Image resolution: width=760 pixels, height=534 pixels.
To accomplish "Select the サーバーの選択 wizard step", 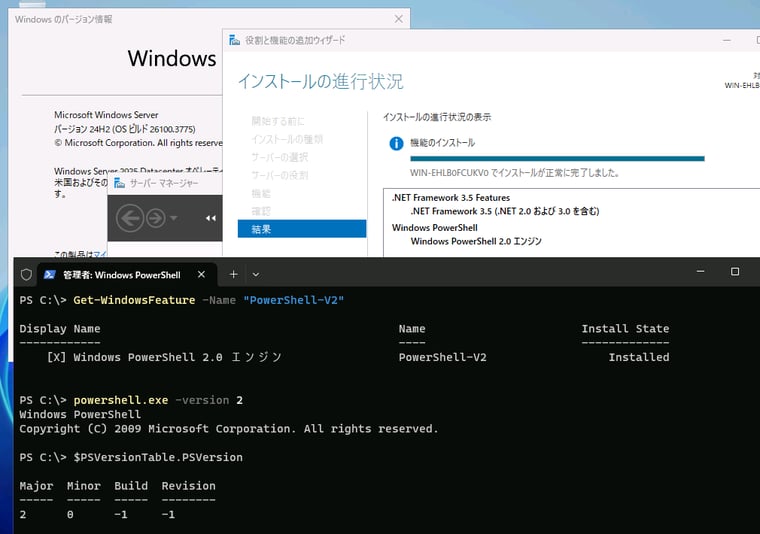I will [x=280, y=157].
